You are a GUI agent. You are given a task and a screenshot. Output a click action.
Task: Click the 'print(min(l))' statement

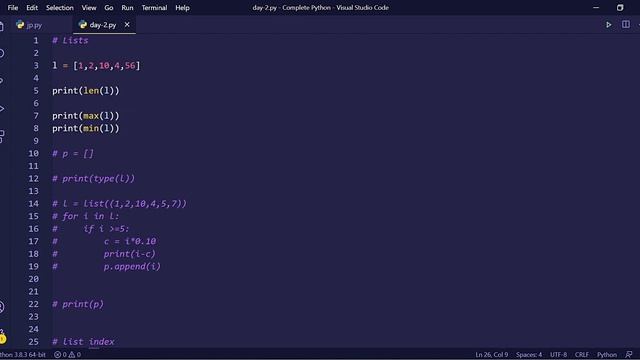[x=86, y=128]
